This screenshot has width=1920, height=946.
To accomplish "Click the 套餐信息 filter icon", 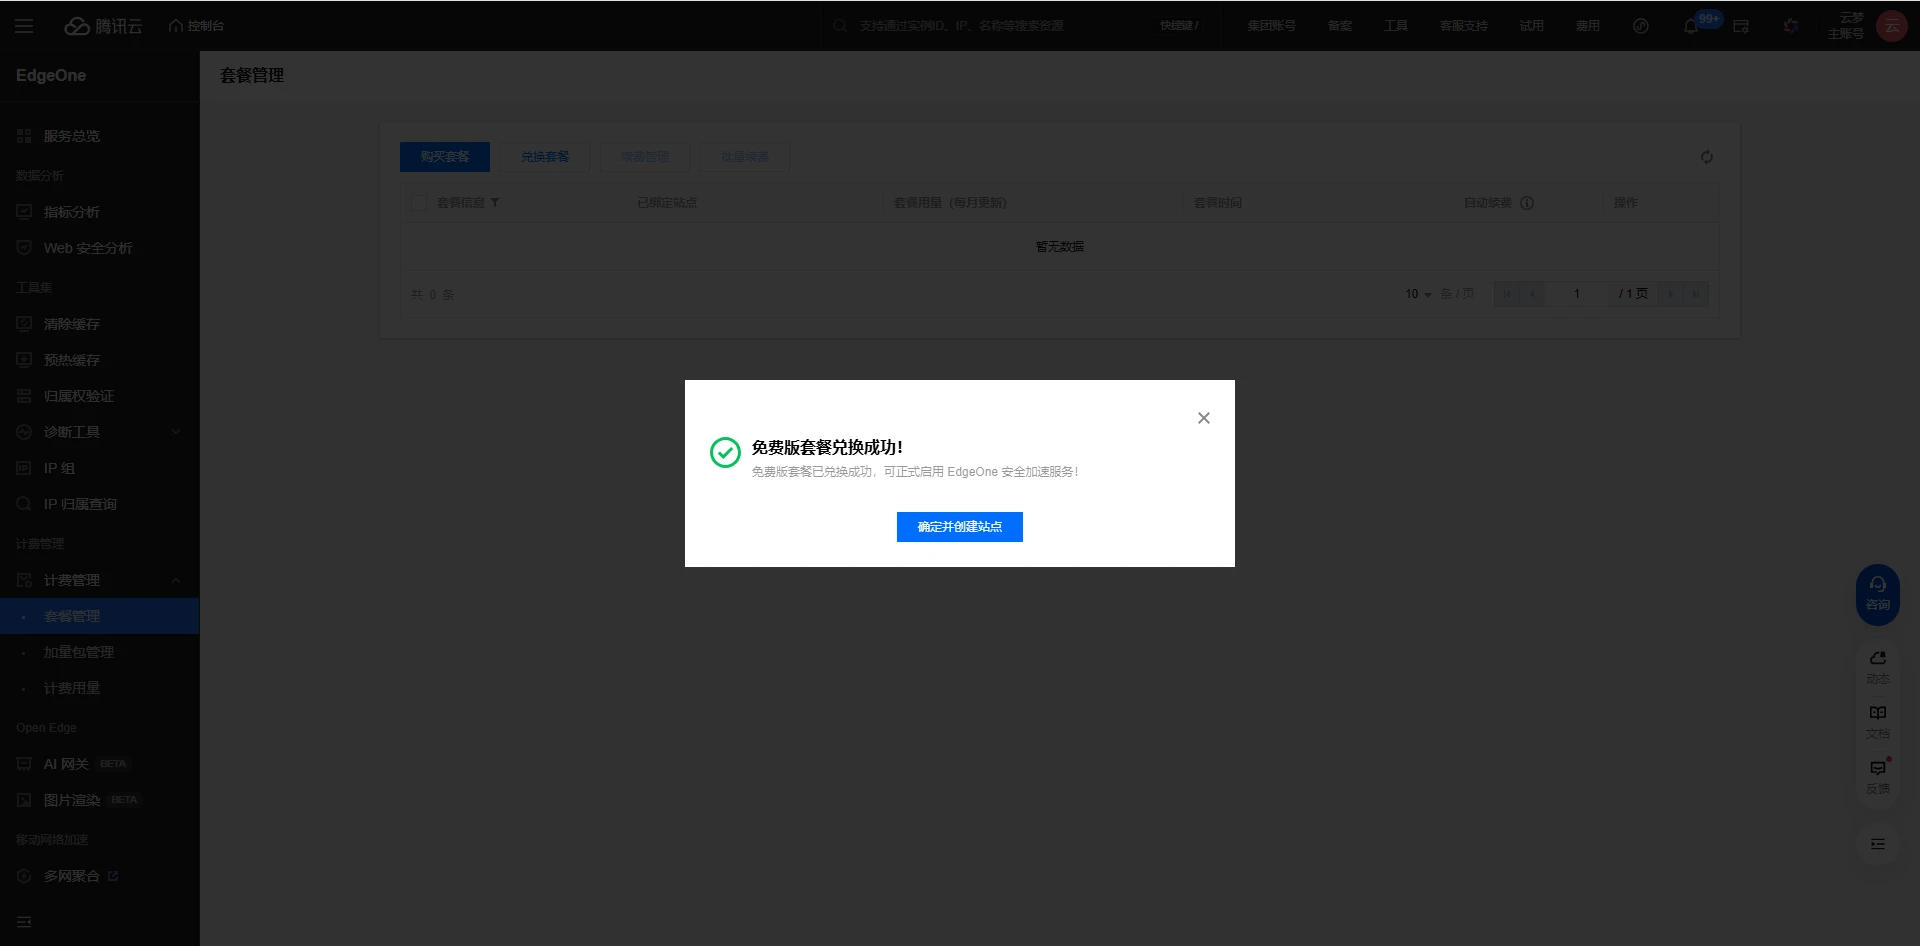I will coord(495,203).
